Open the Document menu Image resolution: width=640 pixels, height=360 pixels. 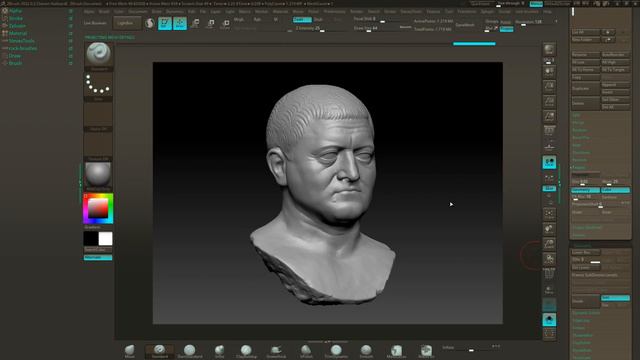click(x=138, y=11)
